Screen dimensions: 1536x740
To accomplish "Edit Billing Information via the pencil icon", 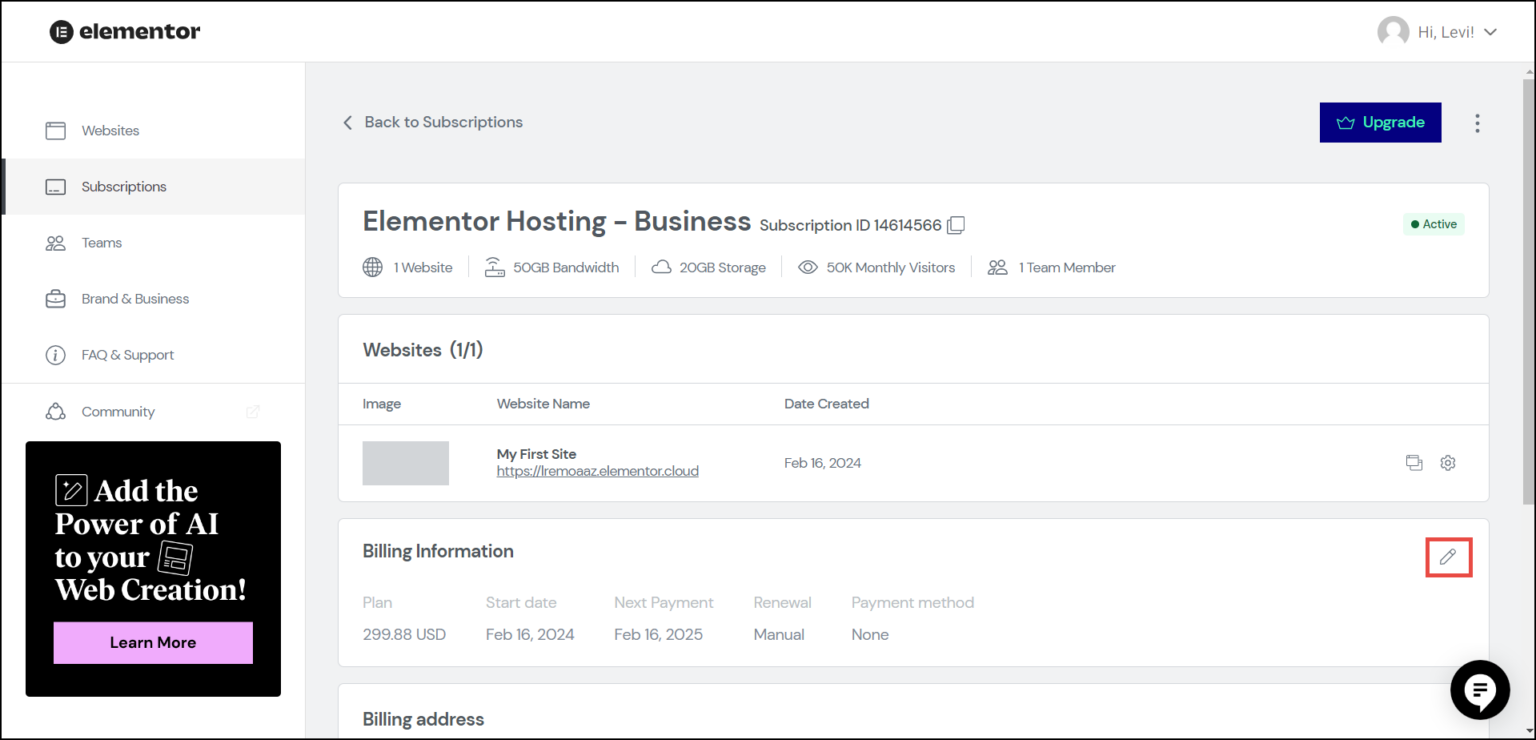I will tap(1448, 557).
